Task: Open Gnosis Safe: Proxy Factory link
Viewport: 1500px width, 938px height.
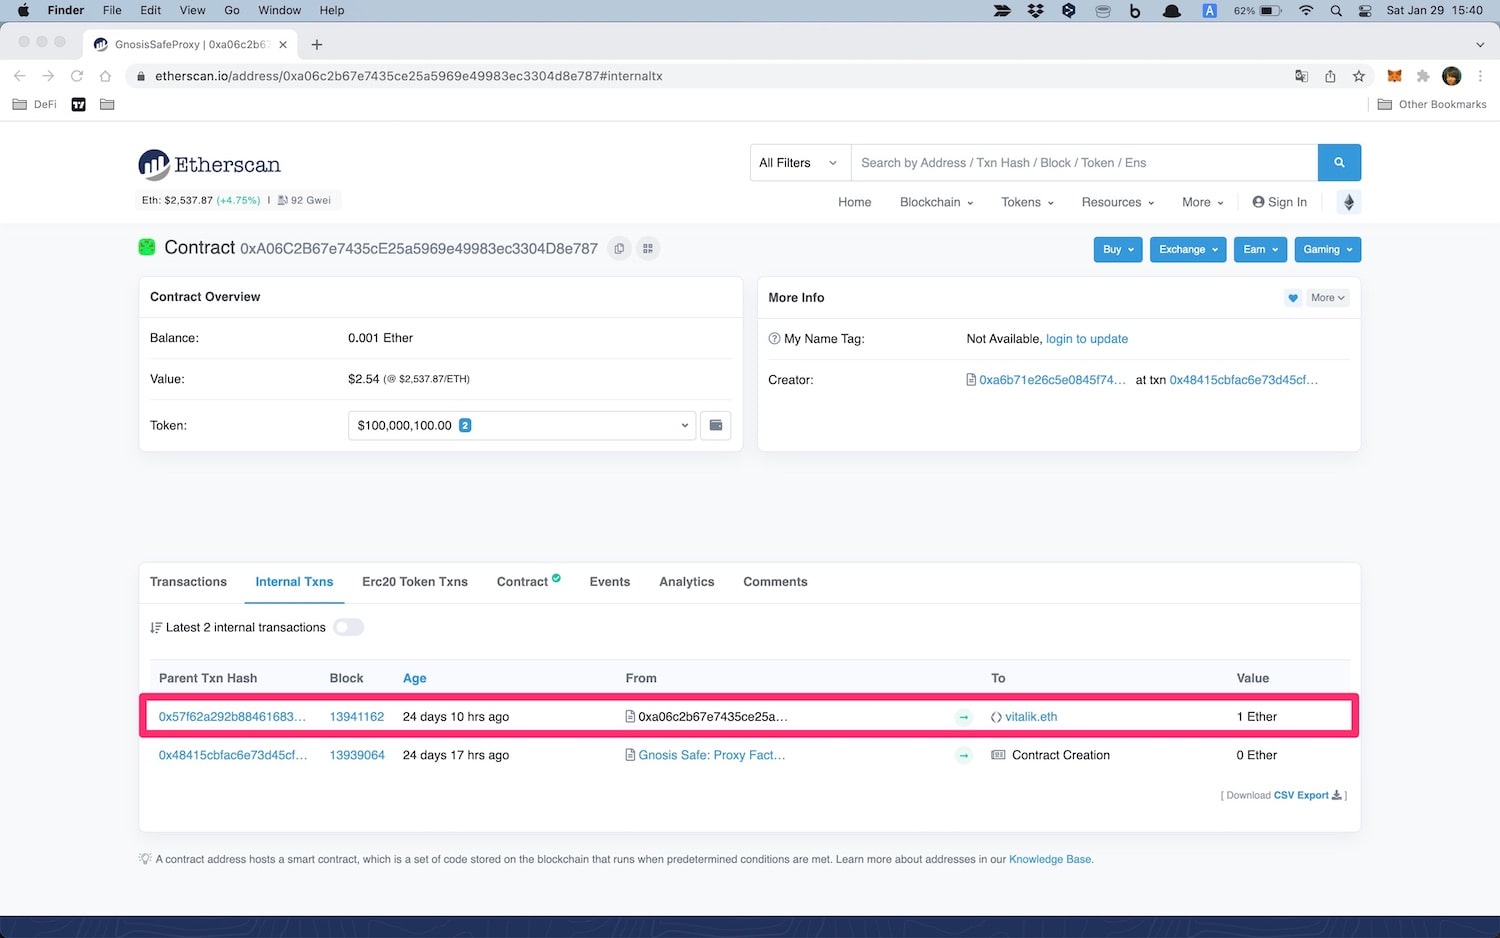Action: pos(711,755)
